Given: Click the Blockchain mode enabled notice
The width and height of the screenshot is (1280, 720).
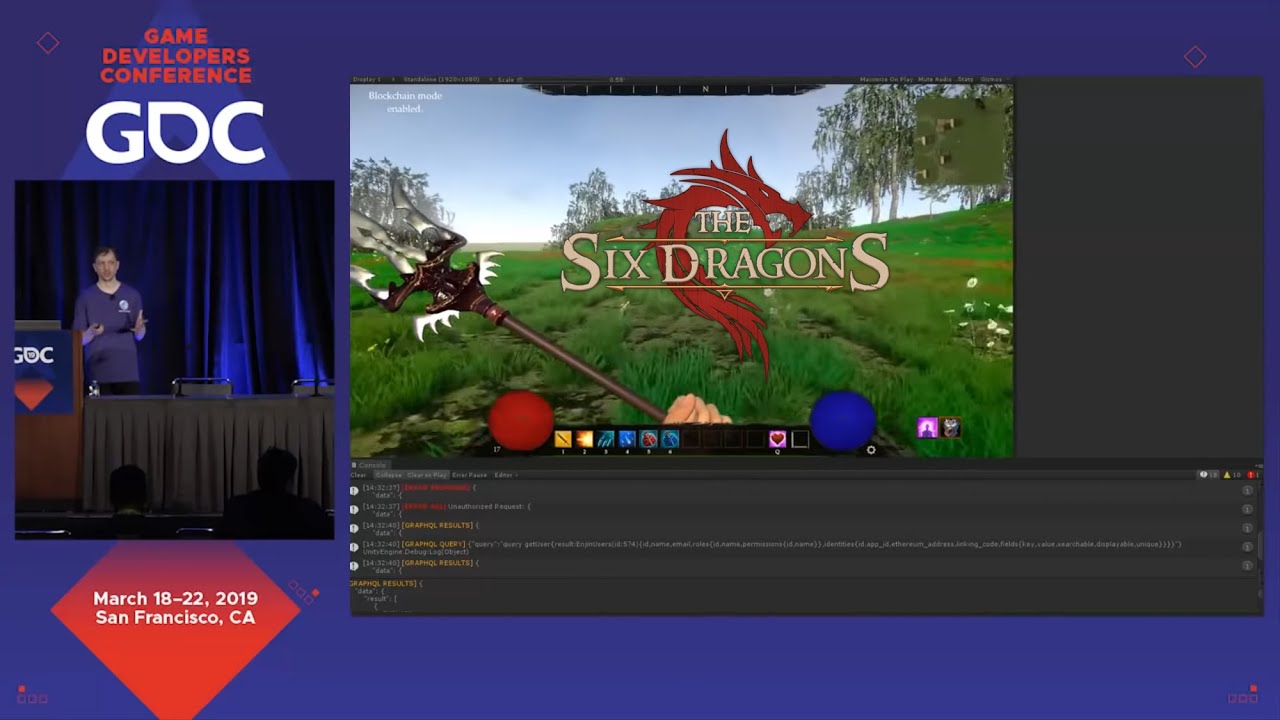Looking at the screenshot, I should click(405, 102).
